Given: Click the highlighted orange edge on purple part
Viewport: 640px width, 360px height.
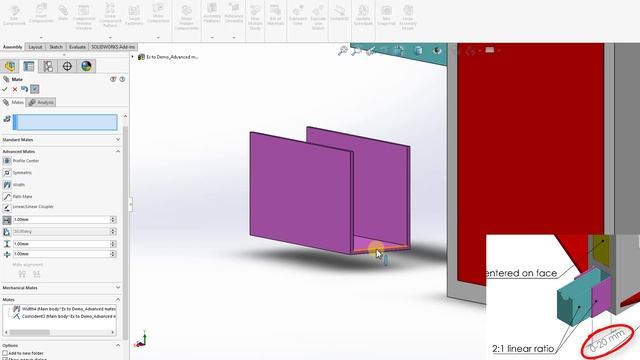Looking at the screenshot, I should (x=380, y=247).
